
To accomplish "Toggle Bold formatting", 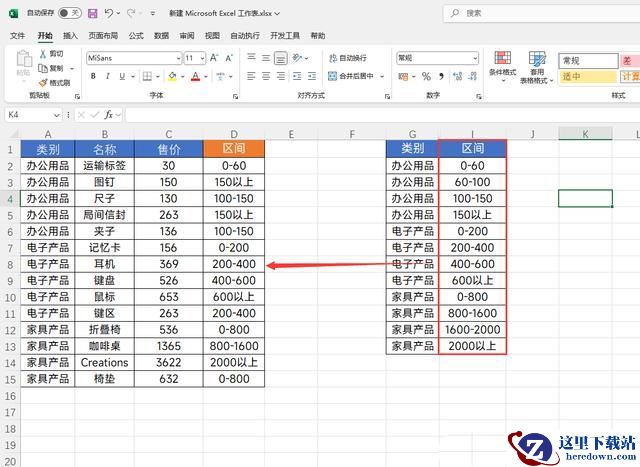I will (93, 76).
